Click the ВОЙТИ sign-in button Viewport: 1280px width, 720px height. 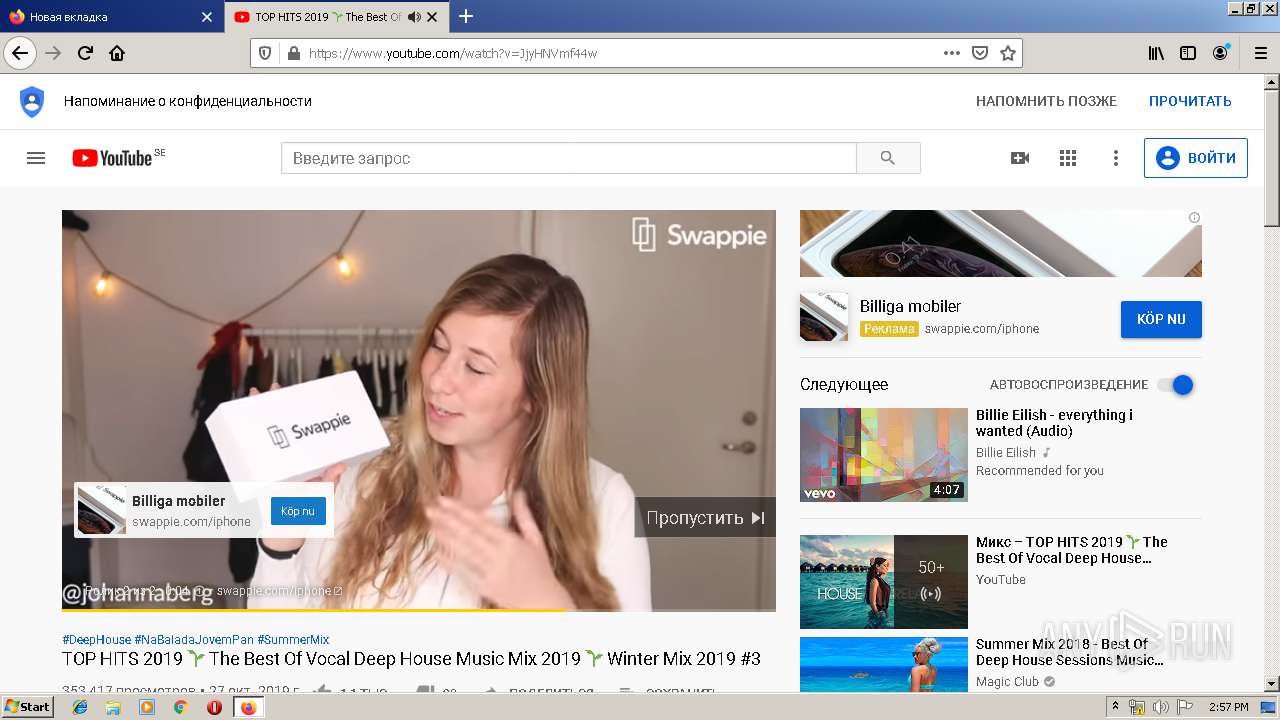1196,158
